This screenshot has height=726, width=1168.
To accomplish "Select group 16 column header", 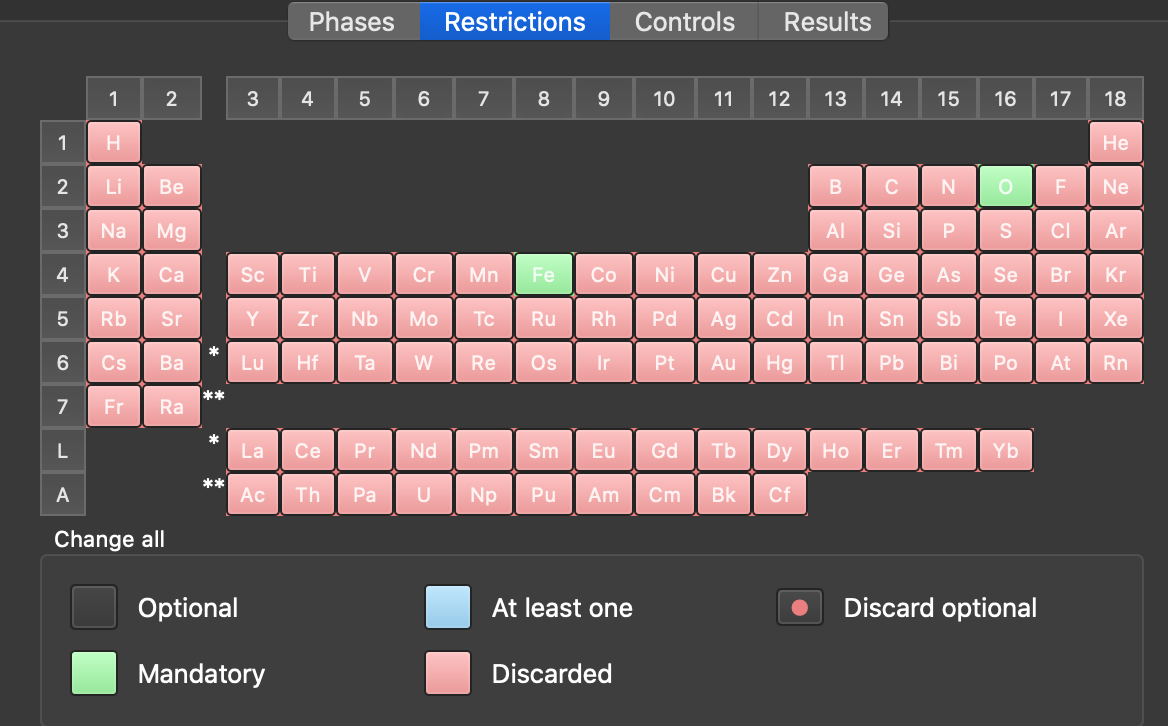I will point(1005,99).
